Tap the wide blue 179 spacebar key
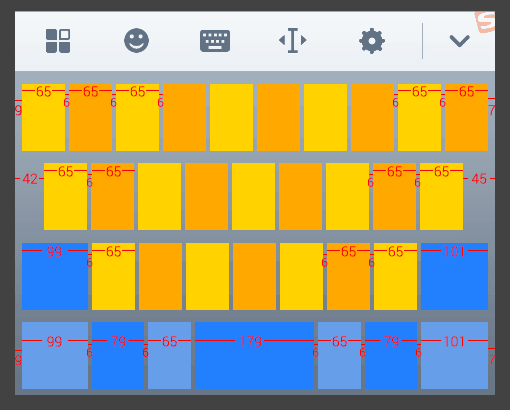The height and width of the screenshot is (410, 510). point(254,355)
